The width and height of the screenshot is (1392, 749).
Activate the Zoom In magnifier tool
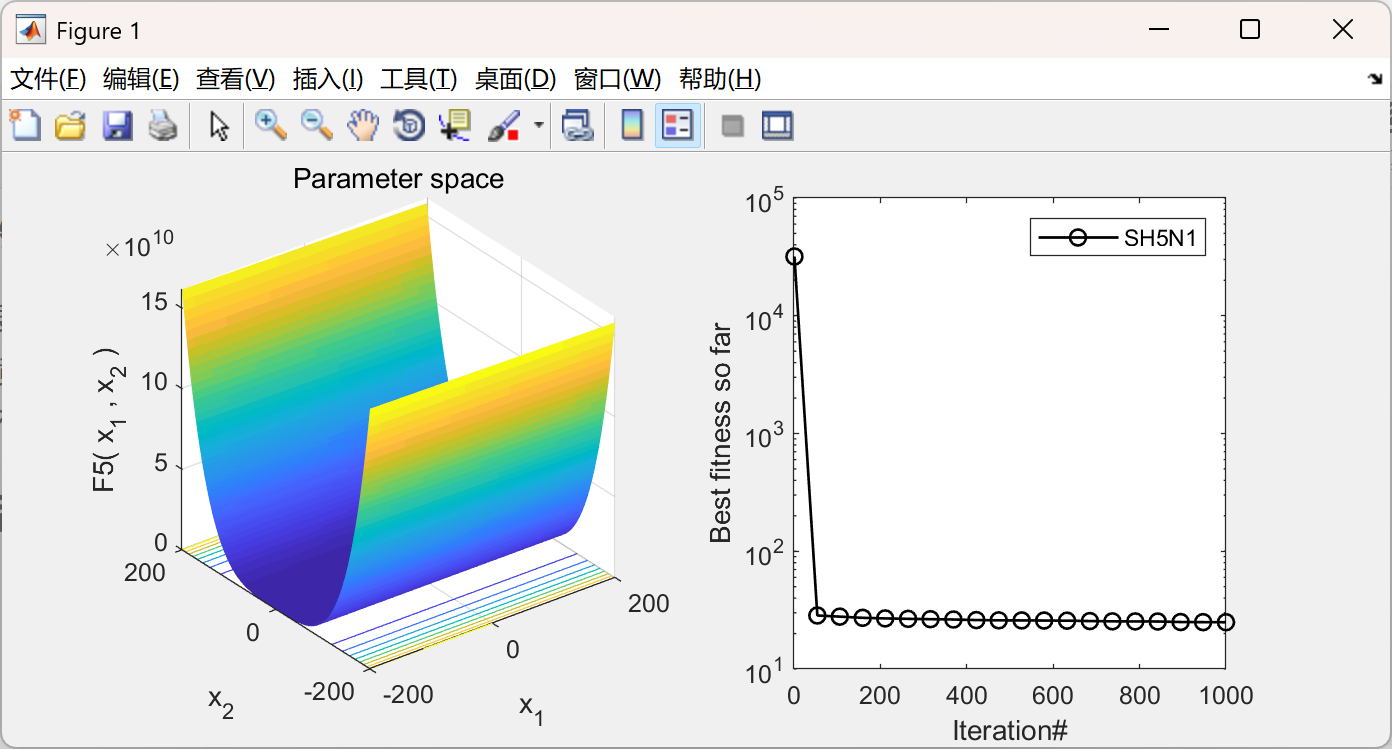[x=271, y=125]
